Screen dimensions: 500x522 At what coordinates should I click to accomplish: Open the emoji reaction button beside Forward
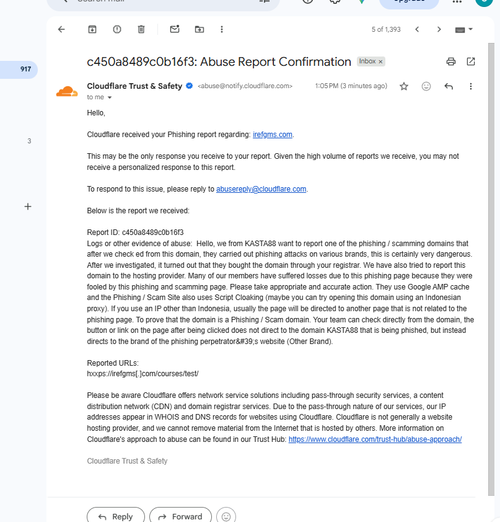[226, 516]
